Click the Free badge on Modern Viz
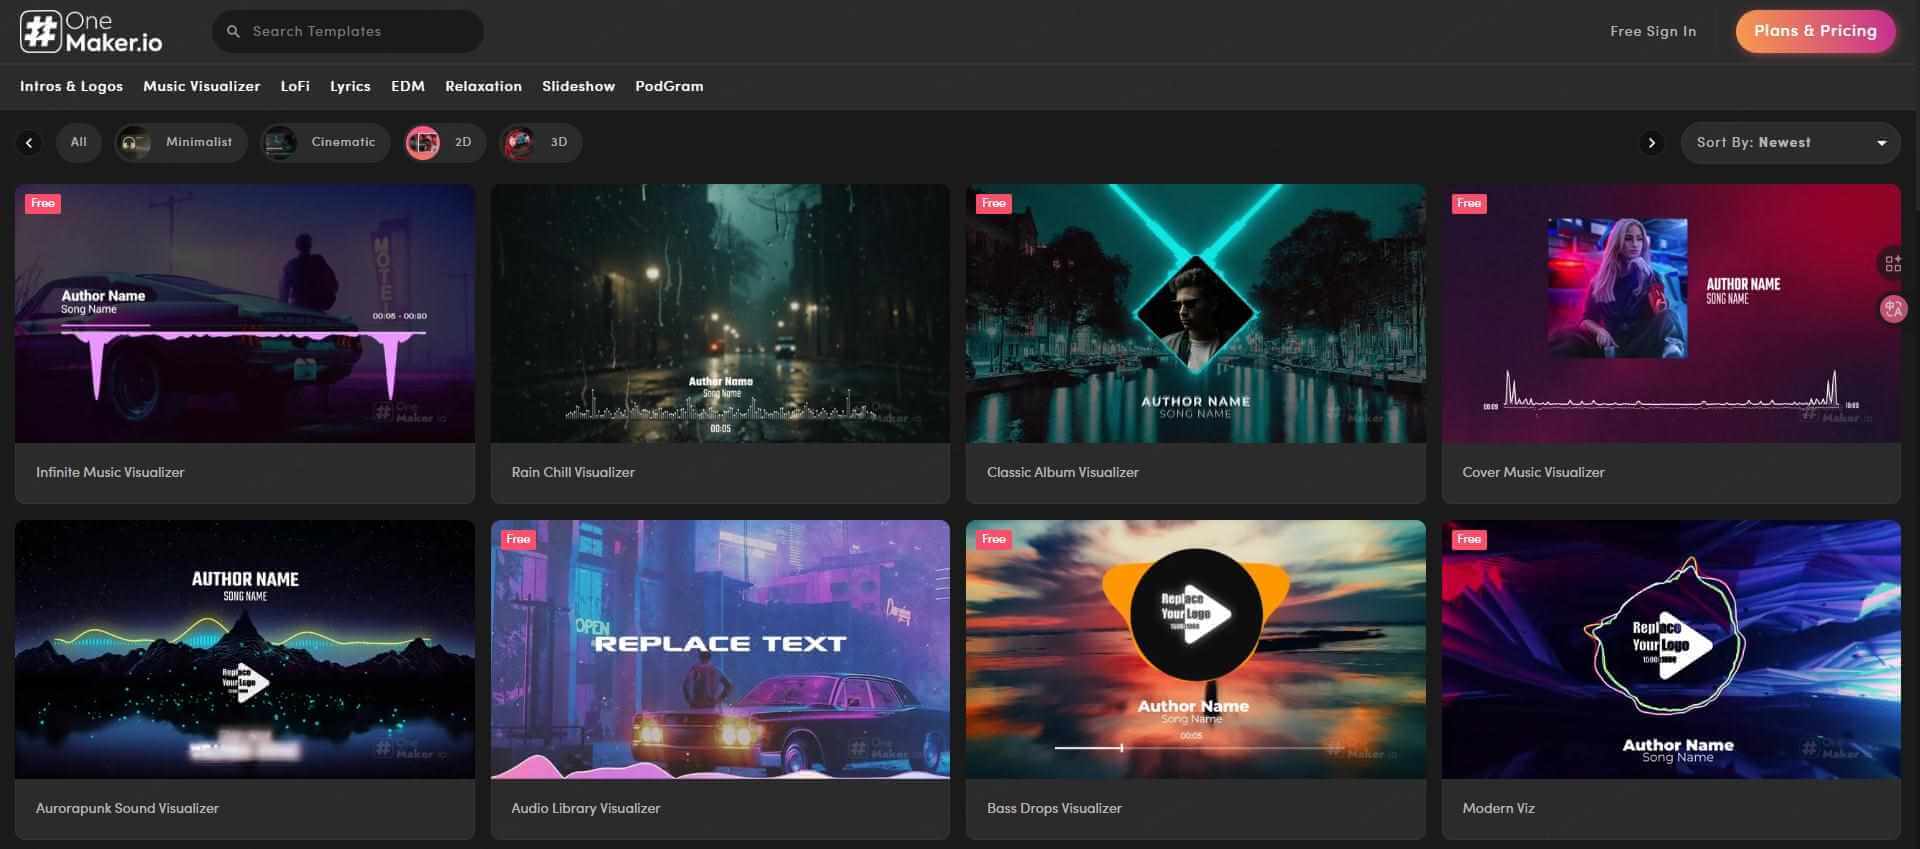The height and width of the screenshot is (849, 1920). [1469, 539]
